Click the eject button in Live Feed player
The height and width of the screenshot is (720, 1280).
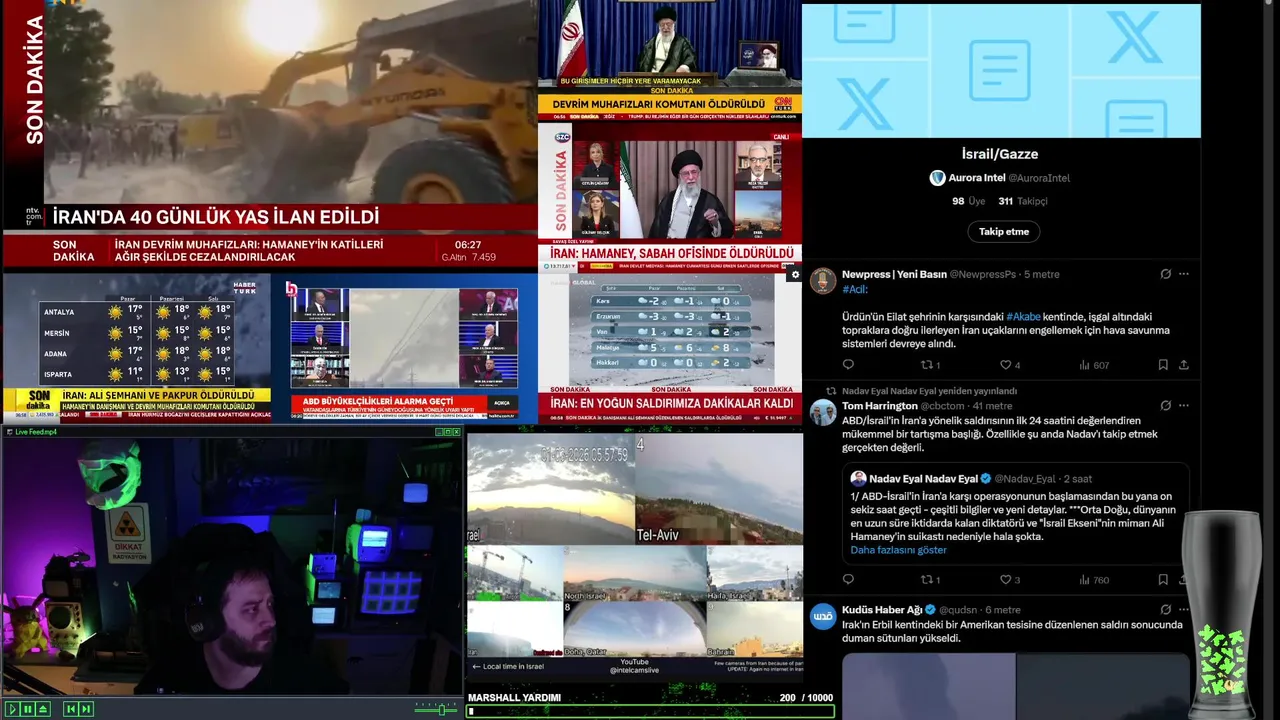(43, 709)
